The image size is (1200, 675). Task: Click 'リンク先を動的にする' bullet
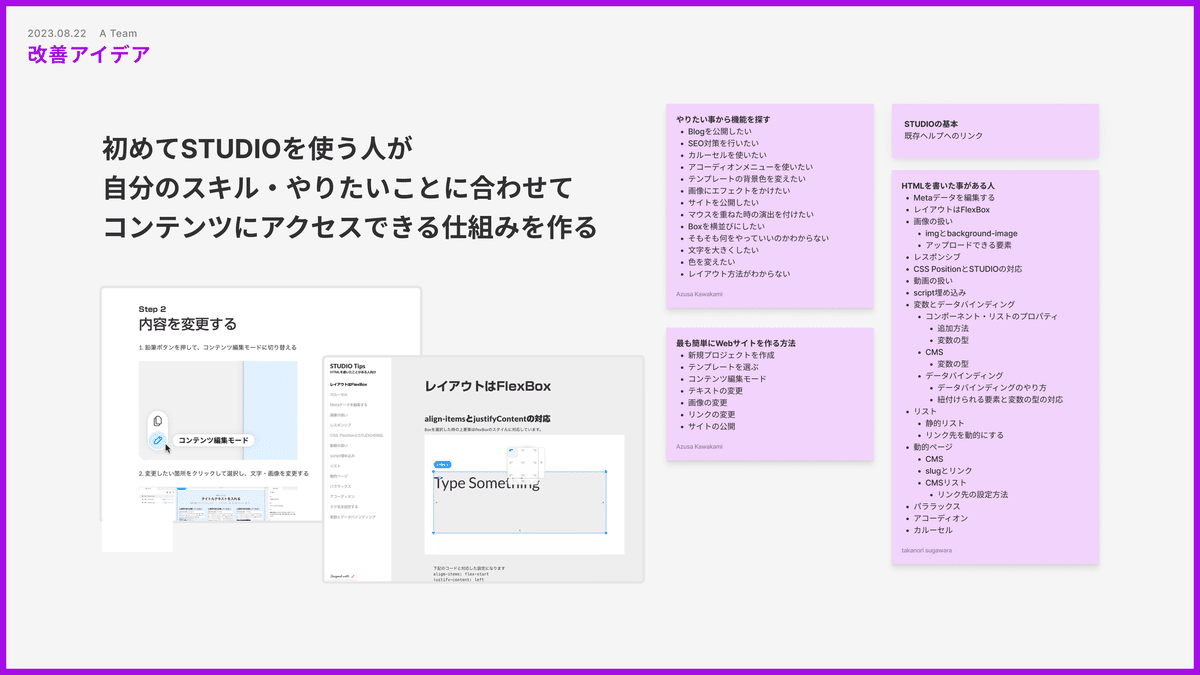[x=965, y=435]
